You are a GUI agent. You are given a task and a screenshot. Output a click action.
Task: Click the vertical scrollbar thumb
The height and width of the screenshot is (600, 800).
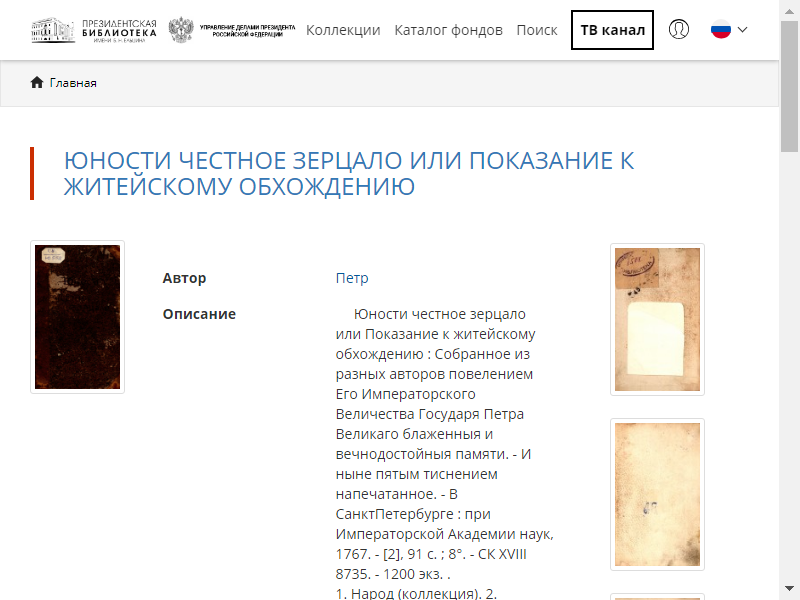pos(789,86)
